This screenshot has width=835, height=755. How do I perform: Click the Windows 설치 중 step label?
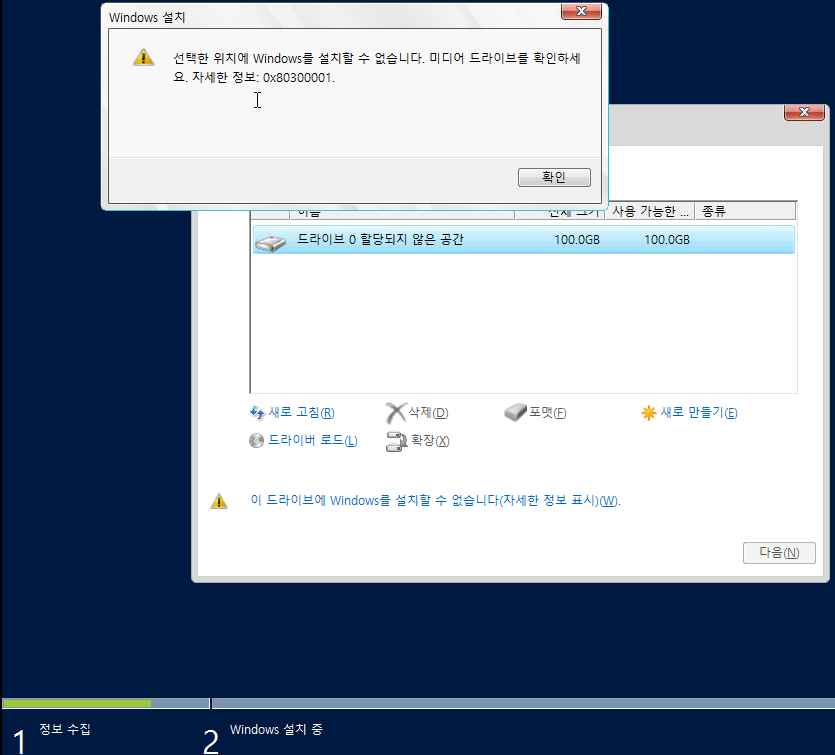[x=276, y=729]
